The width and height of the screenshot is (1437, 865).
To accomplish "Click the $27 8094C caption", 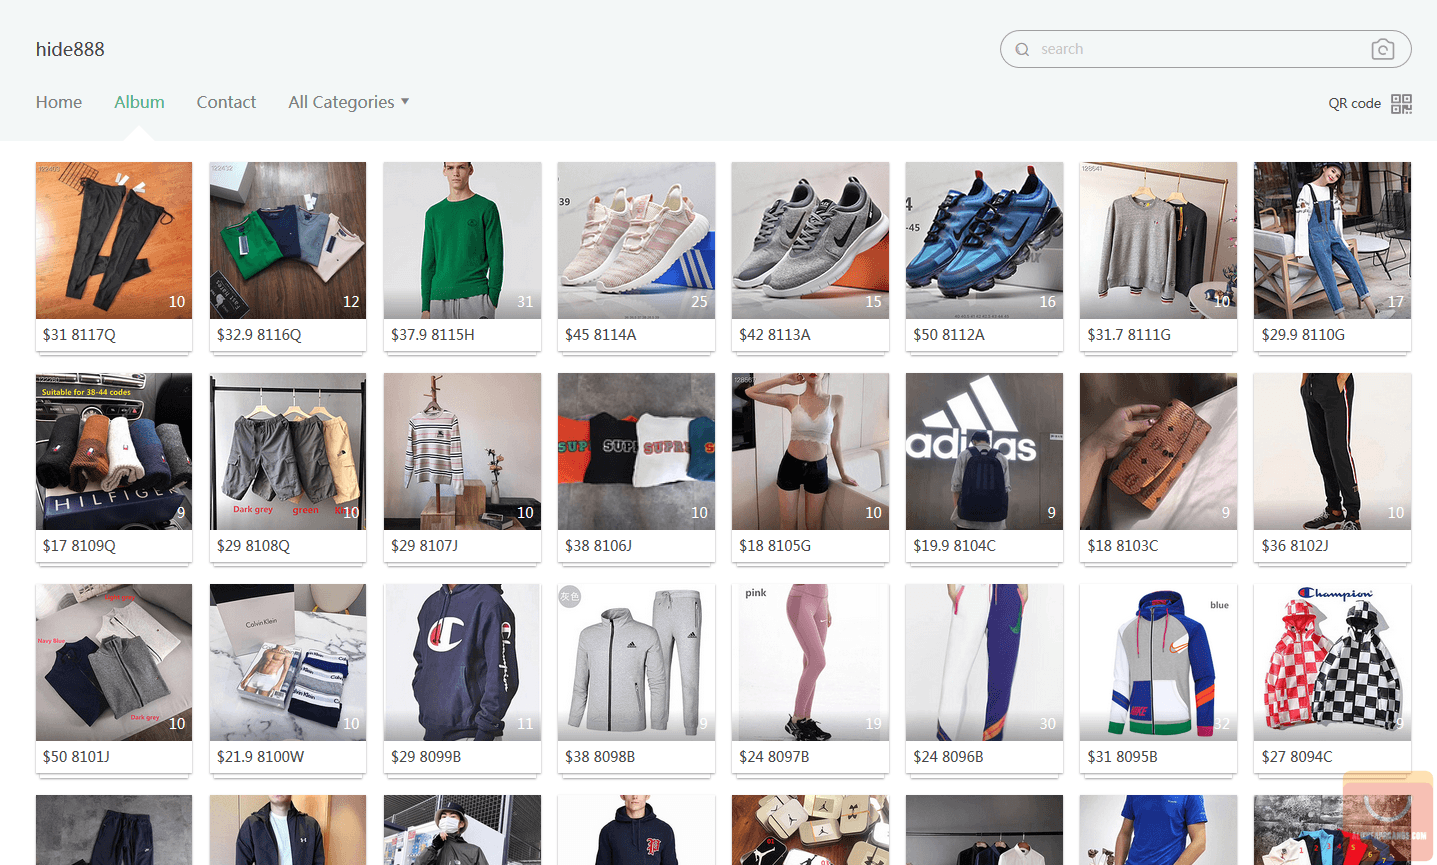I will [1297, 757].
